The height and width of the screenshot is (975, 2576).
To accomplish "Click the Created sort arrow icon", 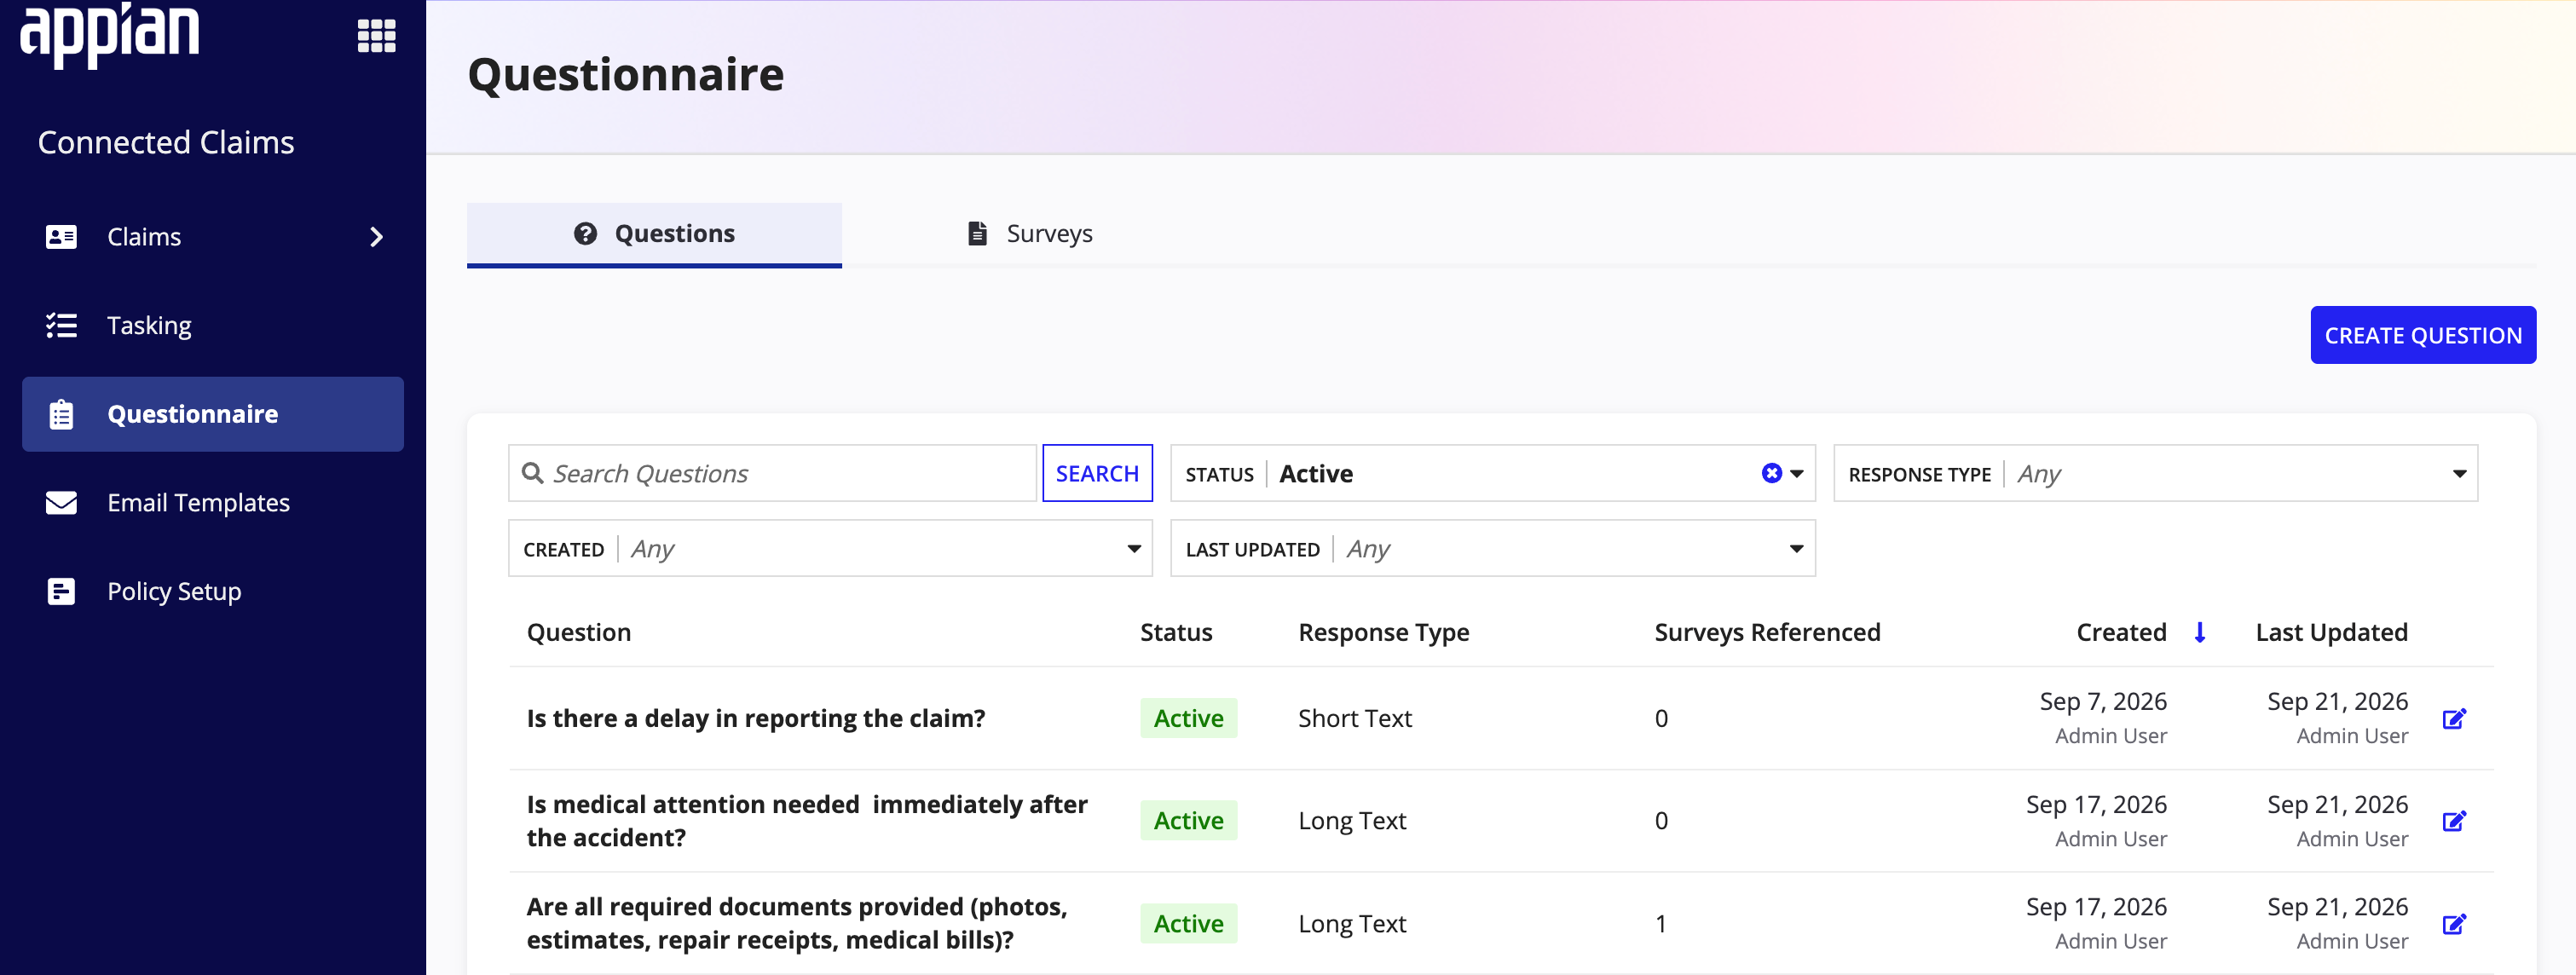I will (x=2199, y=632).
